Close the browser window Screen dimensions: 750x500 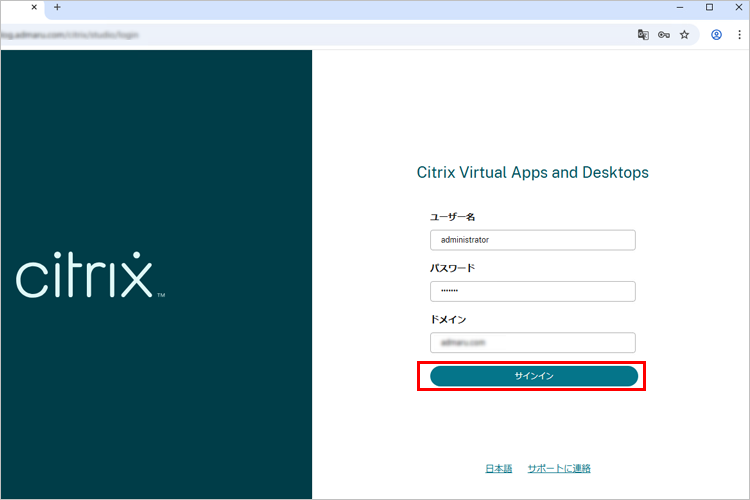(737, 8)
